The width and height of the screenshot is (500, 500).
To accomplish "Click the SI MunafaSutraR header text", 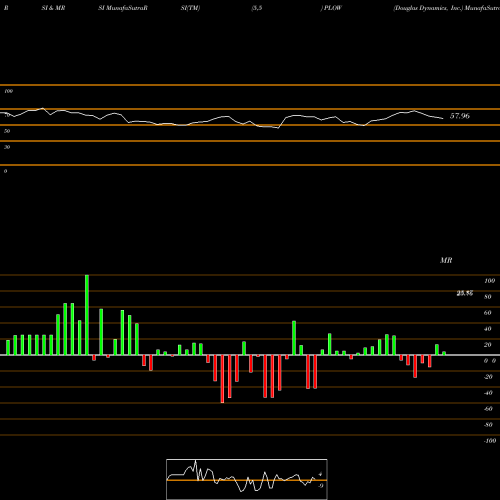I will (x=123, y=8).
